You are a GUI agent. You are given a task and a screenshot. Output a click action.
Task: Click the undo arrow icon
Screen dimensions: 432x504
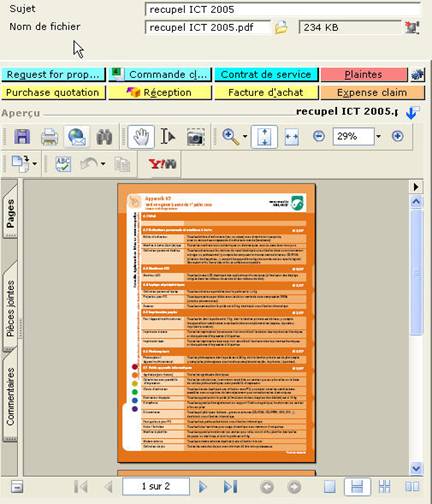coord(89,164)
